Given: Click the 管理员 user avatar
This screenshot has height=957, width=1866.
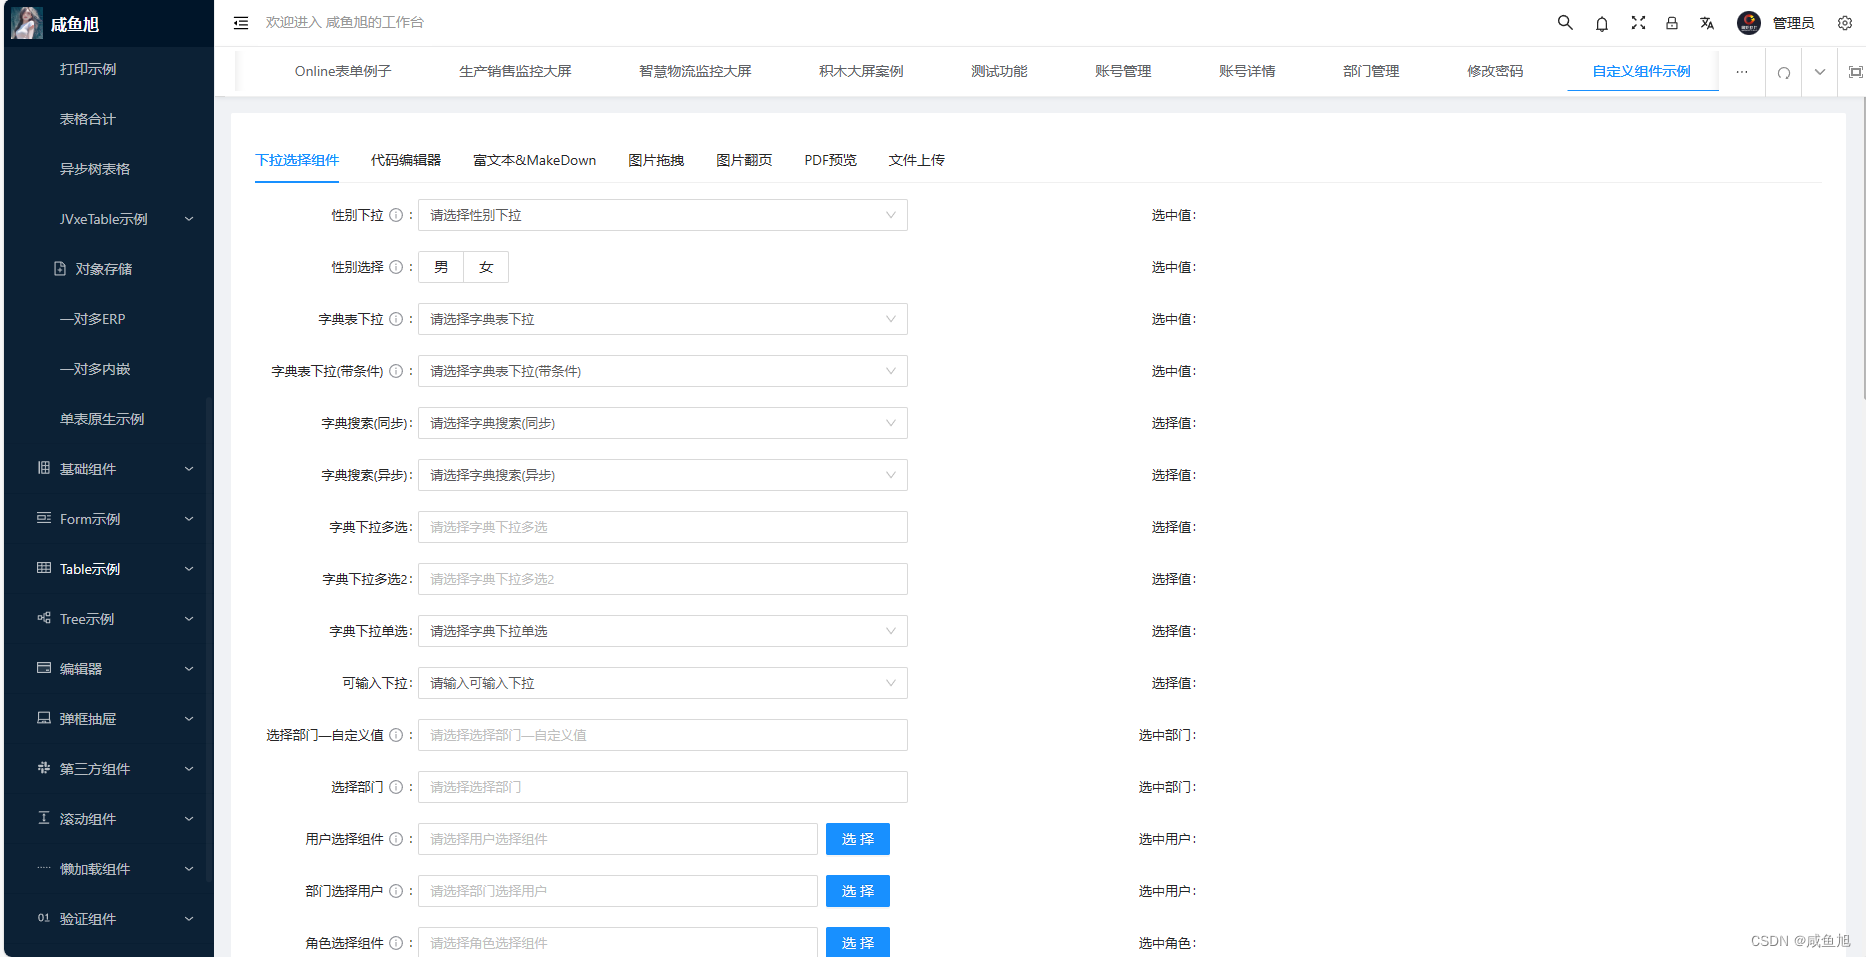Looking at the screenshot, I should (x=1749, y=23).
